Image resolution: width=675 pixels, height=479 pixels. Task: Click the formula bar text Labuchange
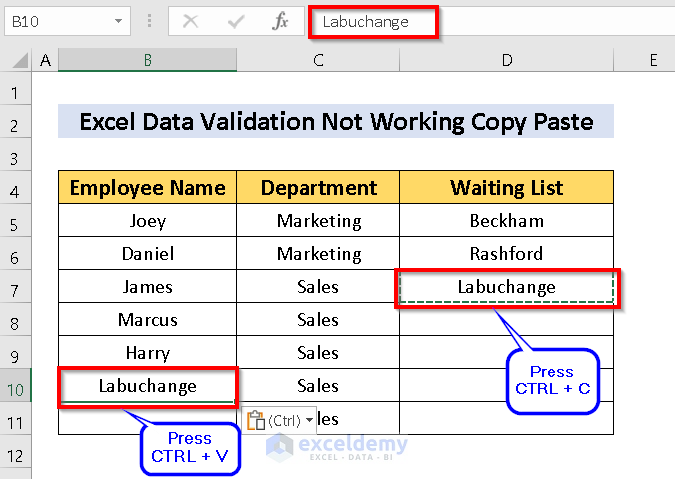(x=365, y=22)
